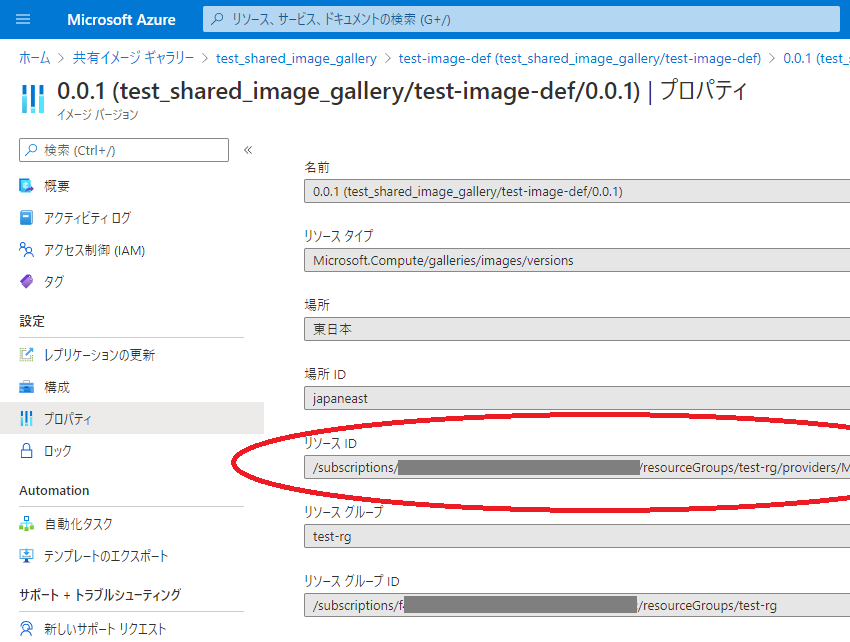Viewport: 850px width, 642px height.
Task: Open the Azure portal hamburger menu
Action: coord(23,20)
